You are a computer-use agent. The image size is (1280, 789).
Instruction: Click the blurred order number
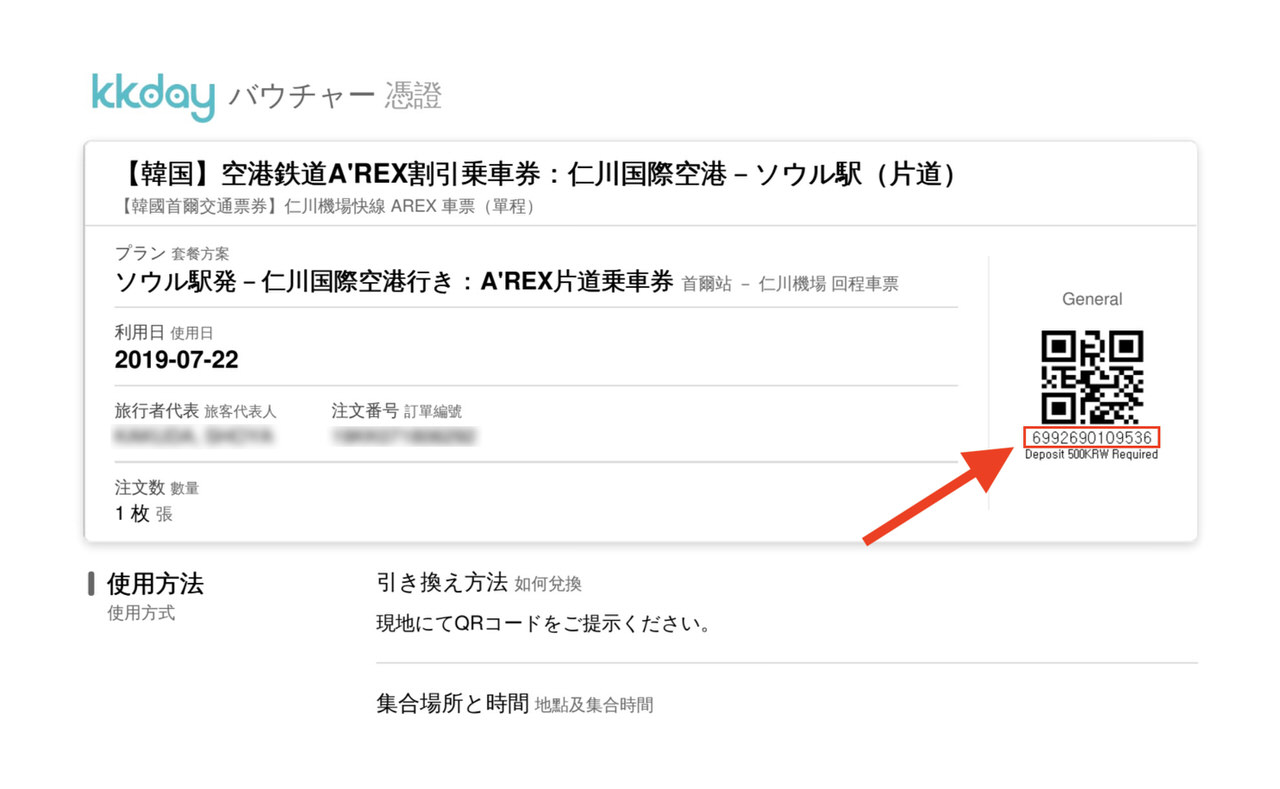tap(405, 437)
